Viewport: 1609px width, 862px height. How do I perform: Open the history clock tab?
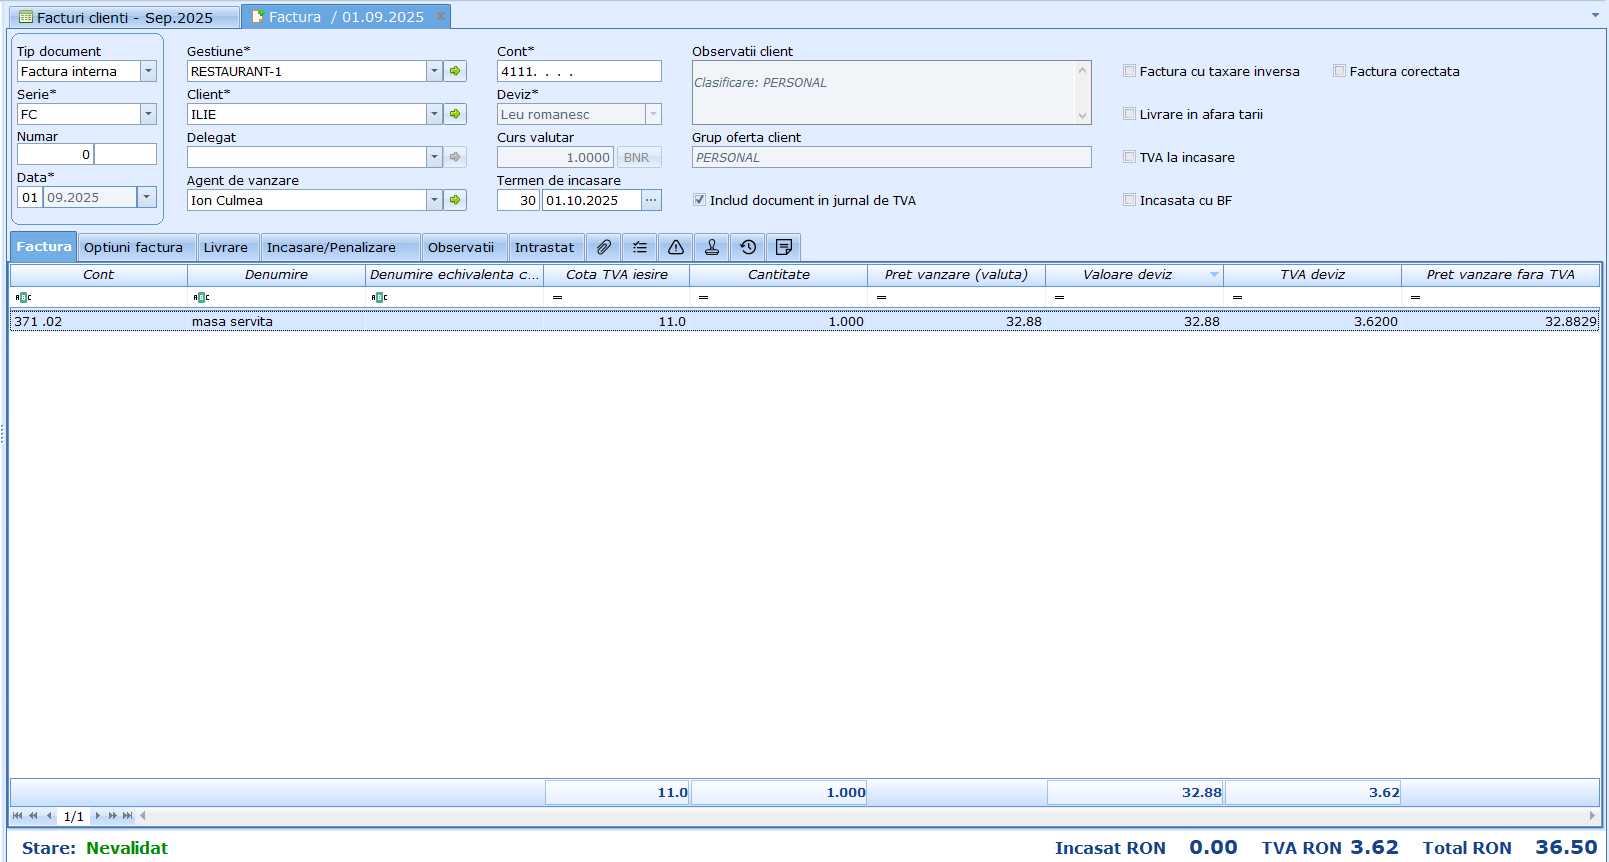click(x=748, y=247)
